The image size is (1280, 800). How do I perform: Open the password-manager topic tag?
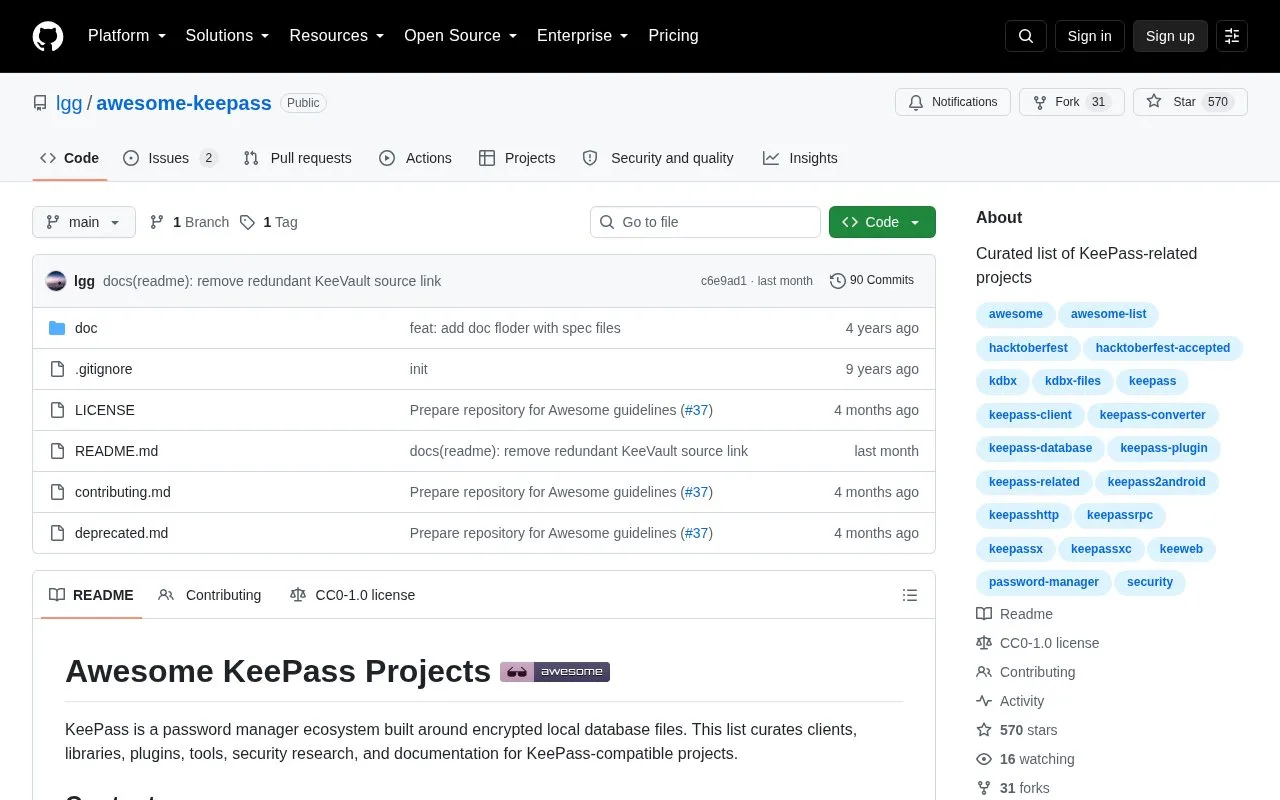click(x=1044, y=582)
